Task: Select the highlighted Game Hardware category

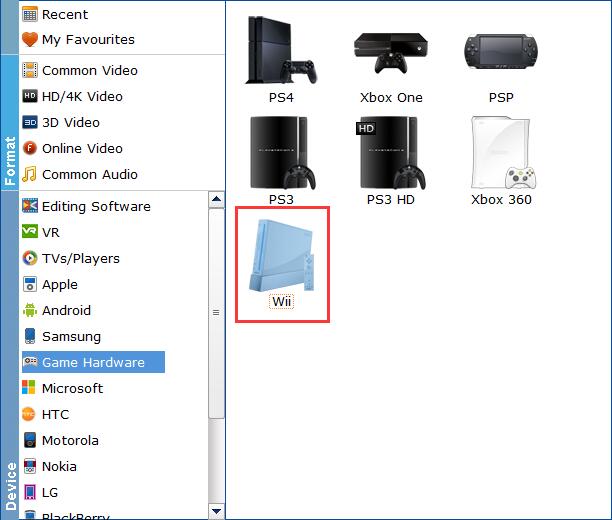Action: tap(93, 362)
